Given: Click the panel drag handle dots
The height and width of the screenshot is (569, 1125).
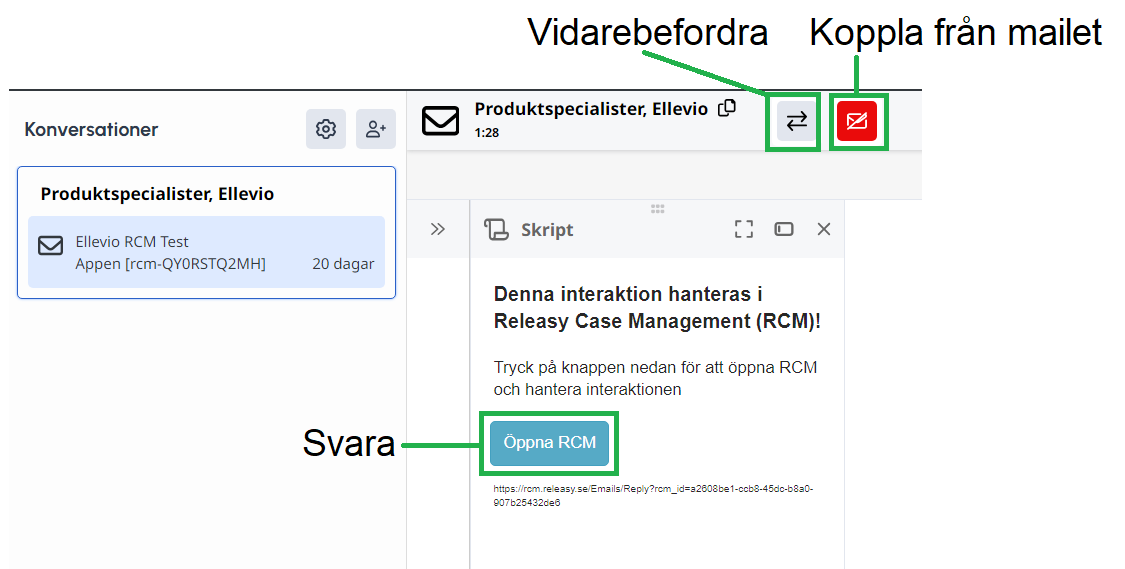Looking at the screenshot, I should pyautogui.click(x=657, y=209).
